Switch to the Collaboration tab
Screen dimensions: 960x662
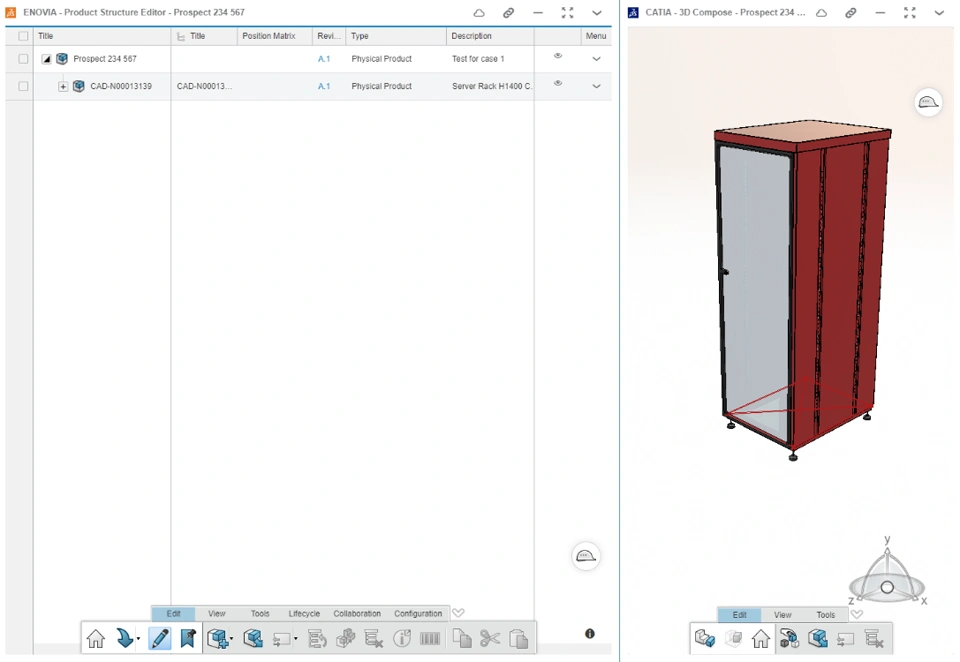click(357, 614)
